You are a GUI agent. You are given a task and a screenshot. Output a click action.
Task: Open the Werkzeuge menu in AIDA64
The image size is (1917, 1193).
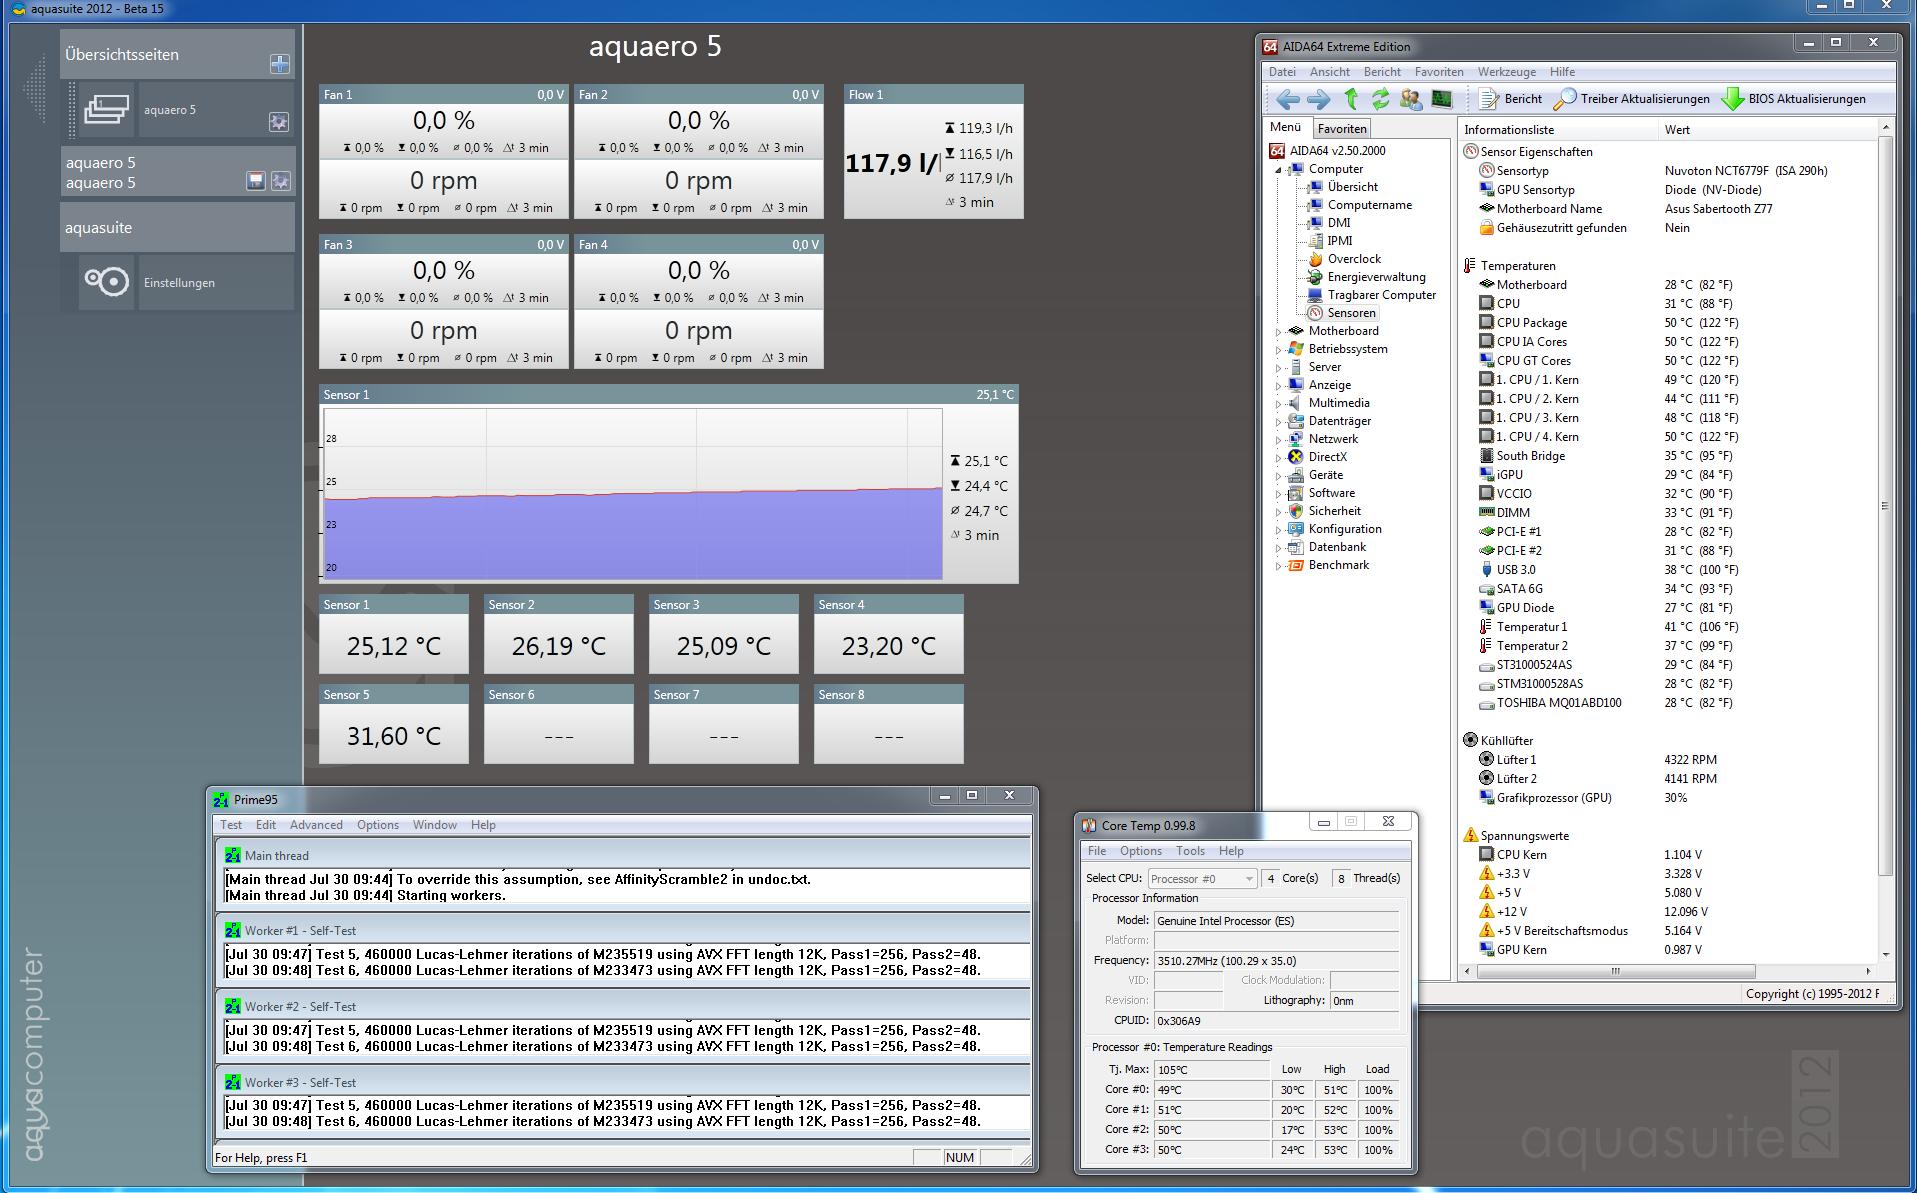click(x=1506, y=72)
